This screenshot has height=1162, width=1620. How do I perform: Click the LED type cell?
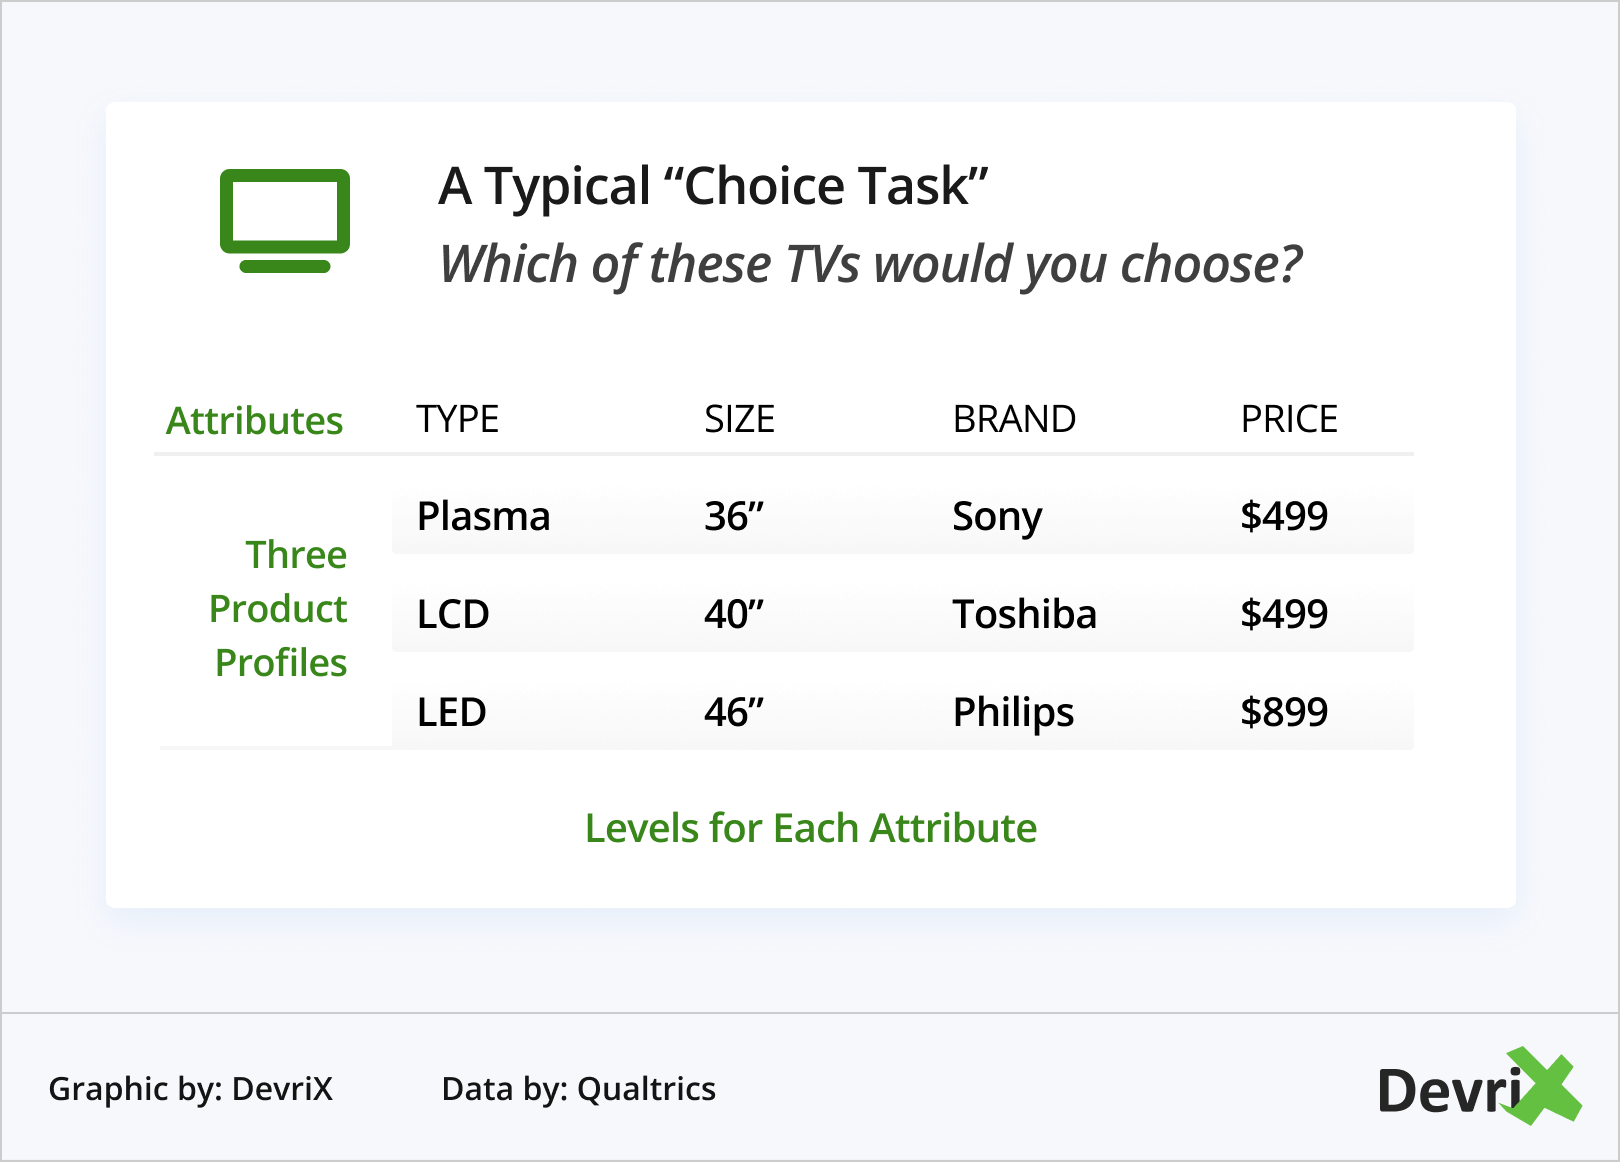pyautogui.click(x=451, y=712)
